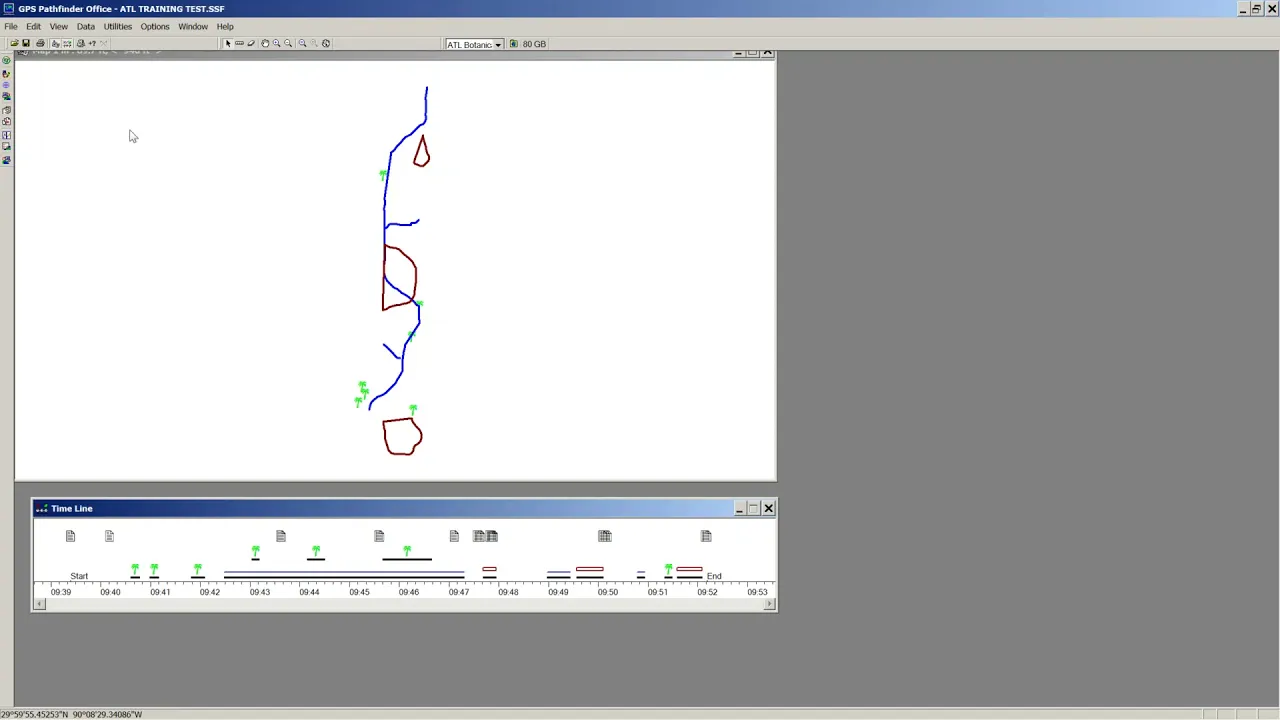
Task: Click the 80 GB disk space icon
Action: 514,44
